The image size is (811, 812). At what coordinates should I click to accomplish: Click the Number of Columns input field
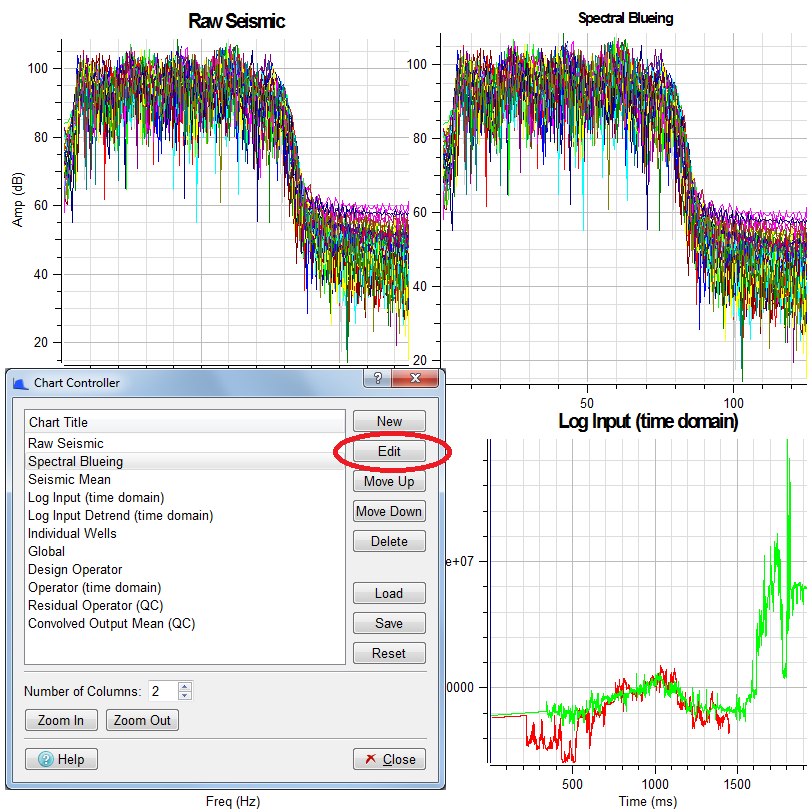pos(162,691)
